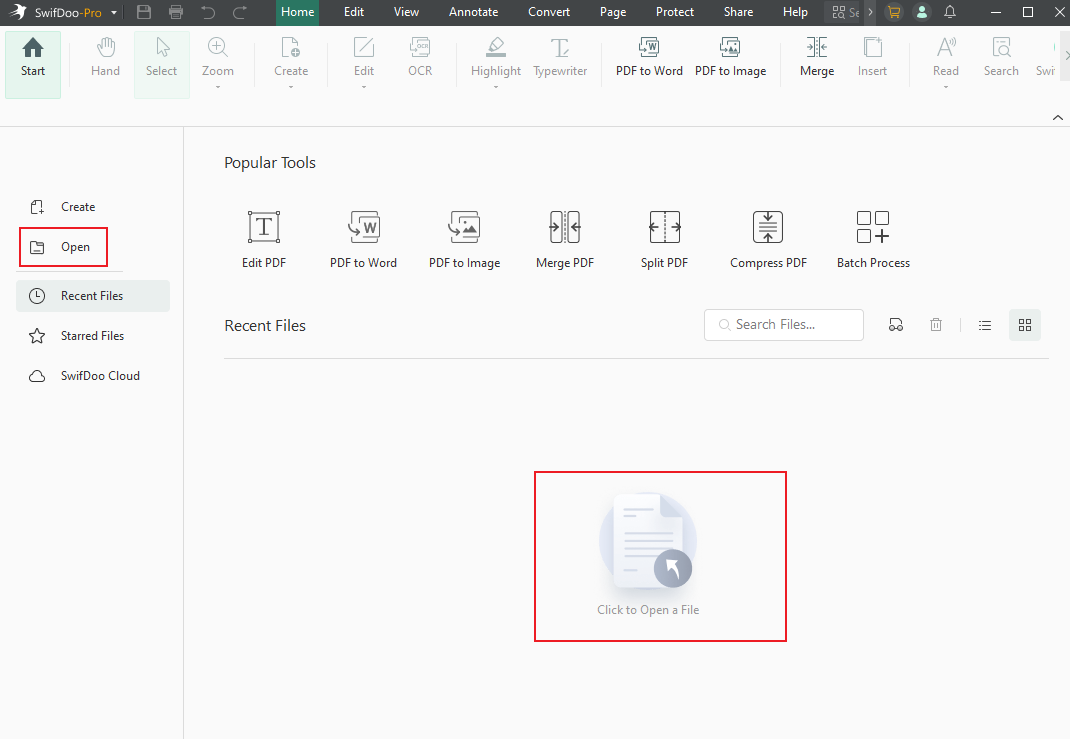Screen dimensions: 1070x739
Task: Enable the Select tool
Action: (161, 60)
